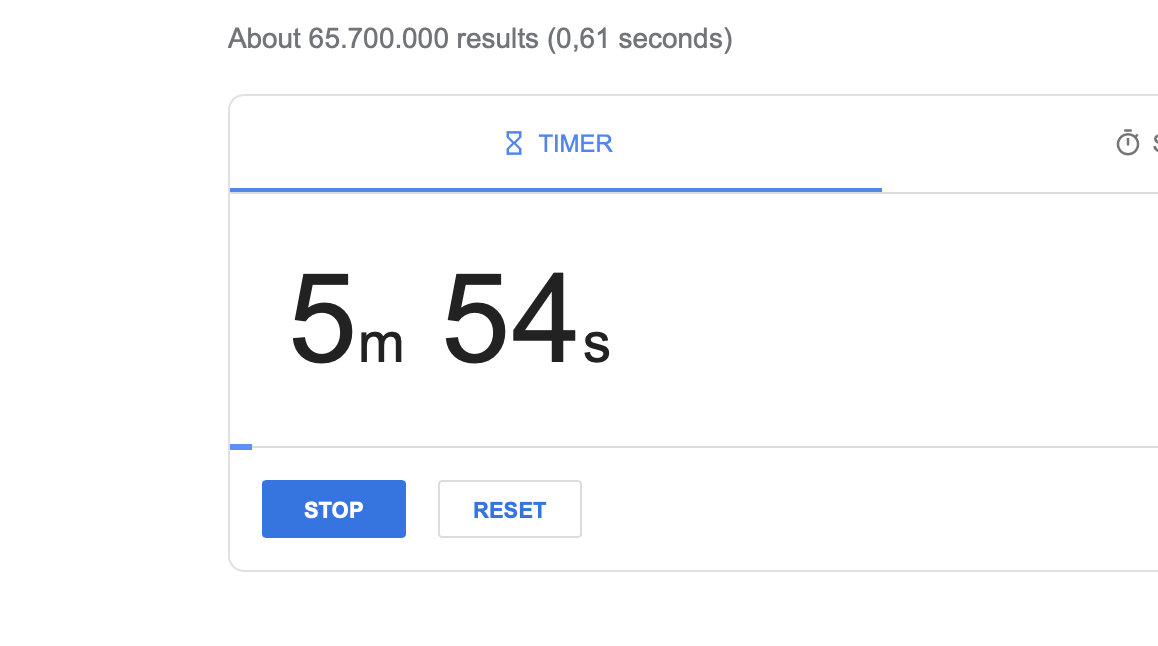
Task: Switch to the TIMER tab label
Action: pyautogui.click(x=575, y=144)
